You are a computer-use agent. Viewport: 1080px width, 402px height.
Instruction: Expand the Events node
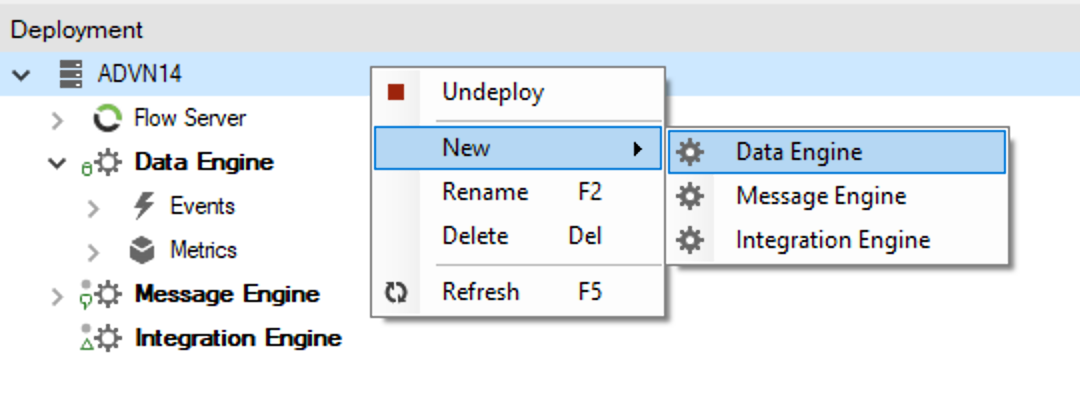click(x=93, y=207)
